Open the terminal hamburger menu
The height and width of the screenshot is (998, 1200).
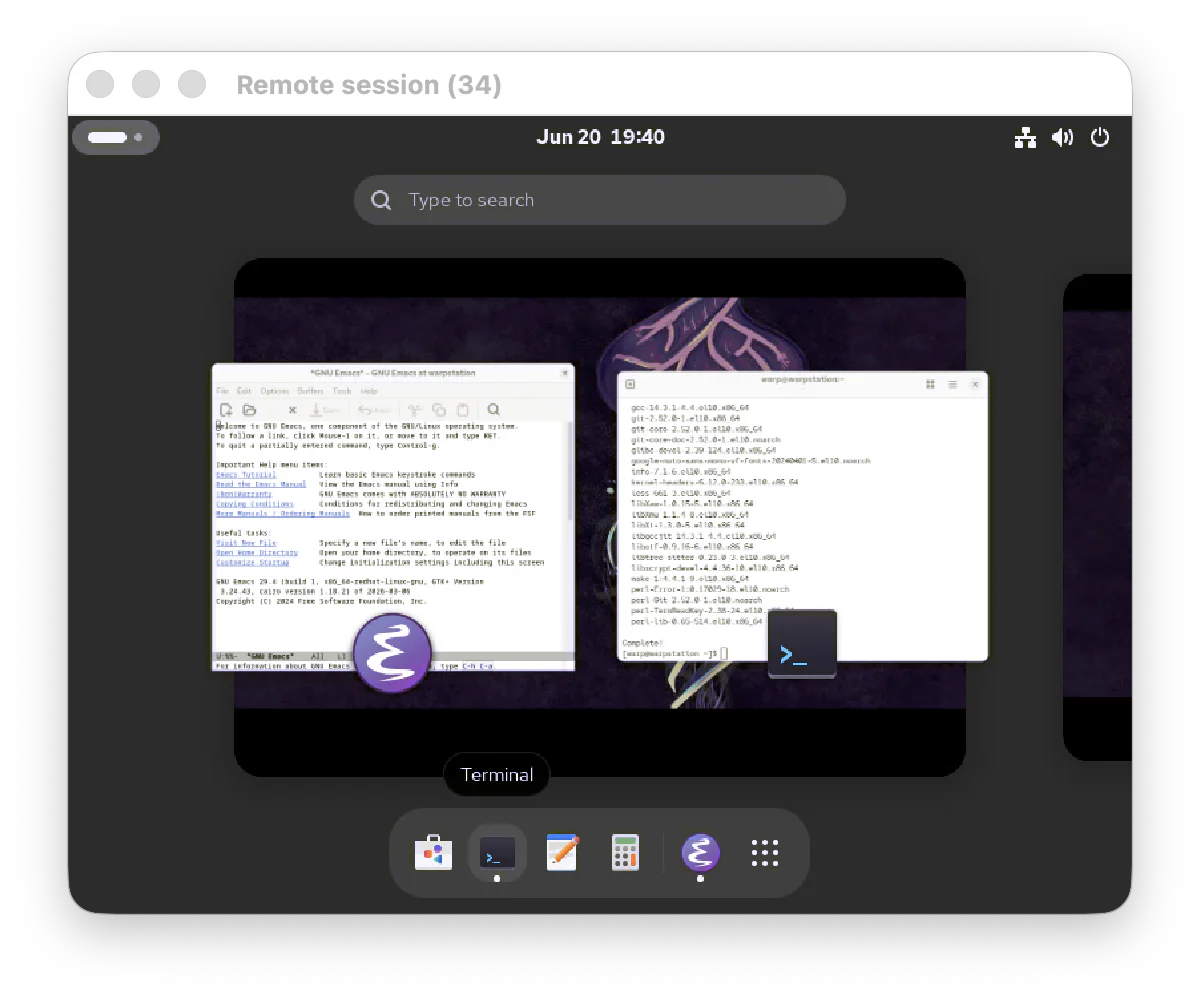click(x=953, y=384)
